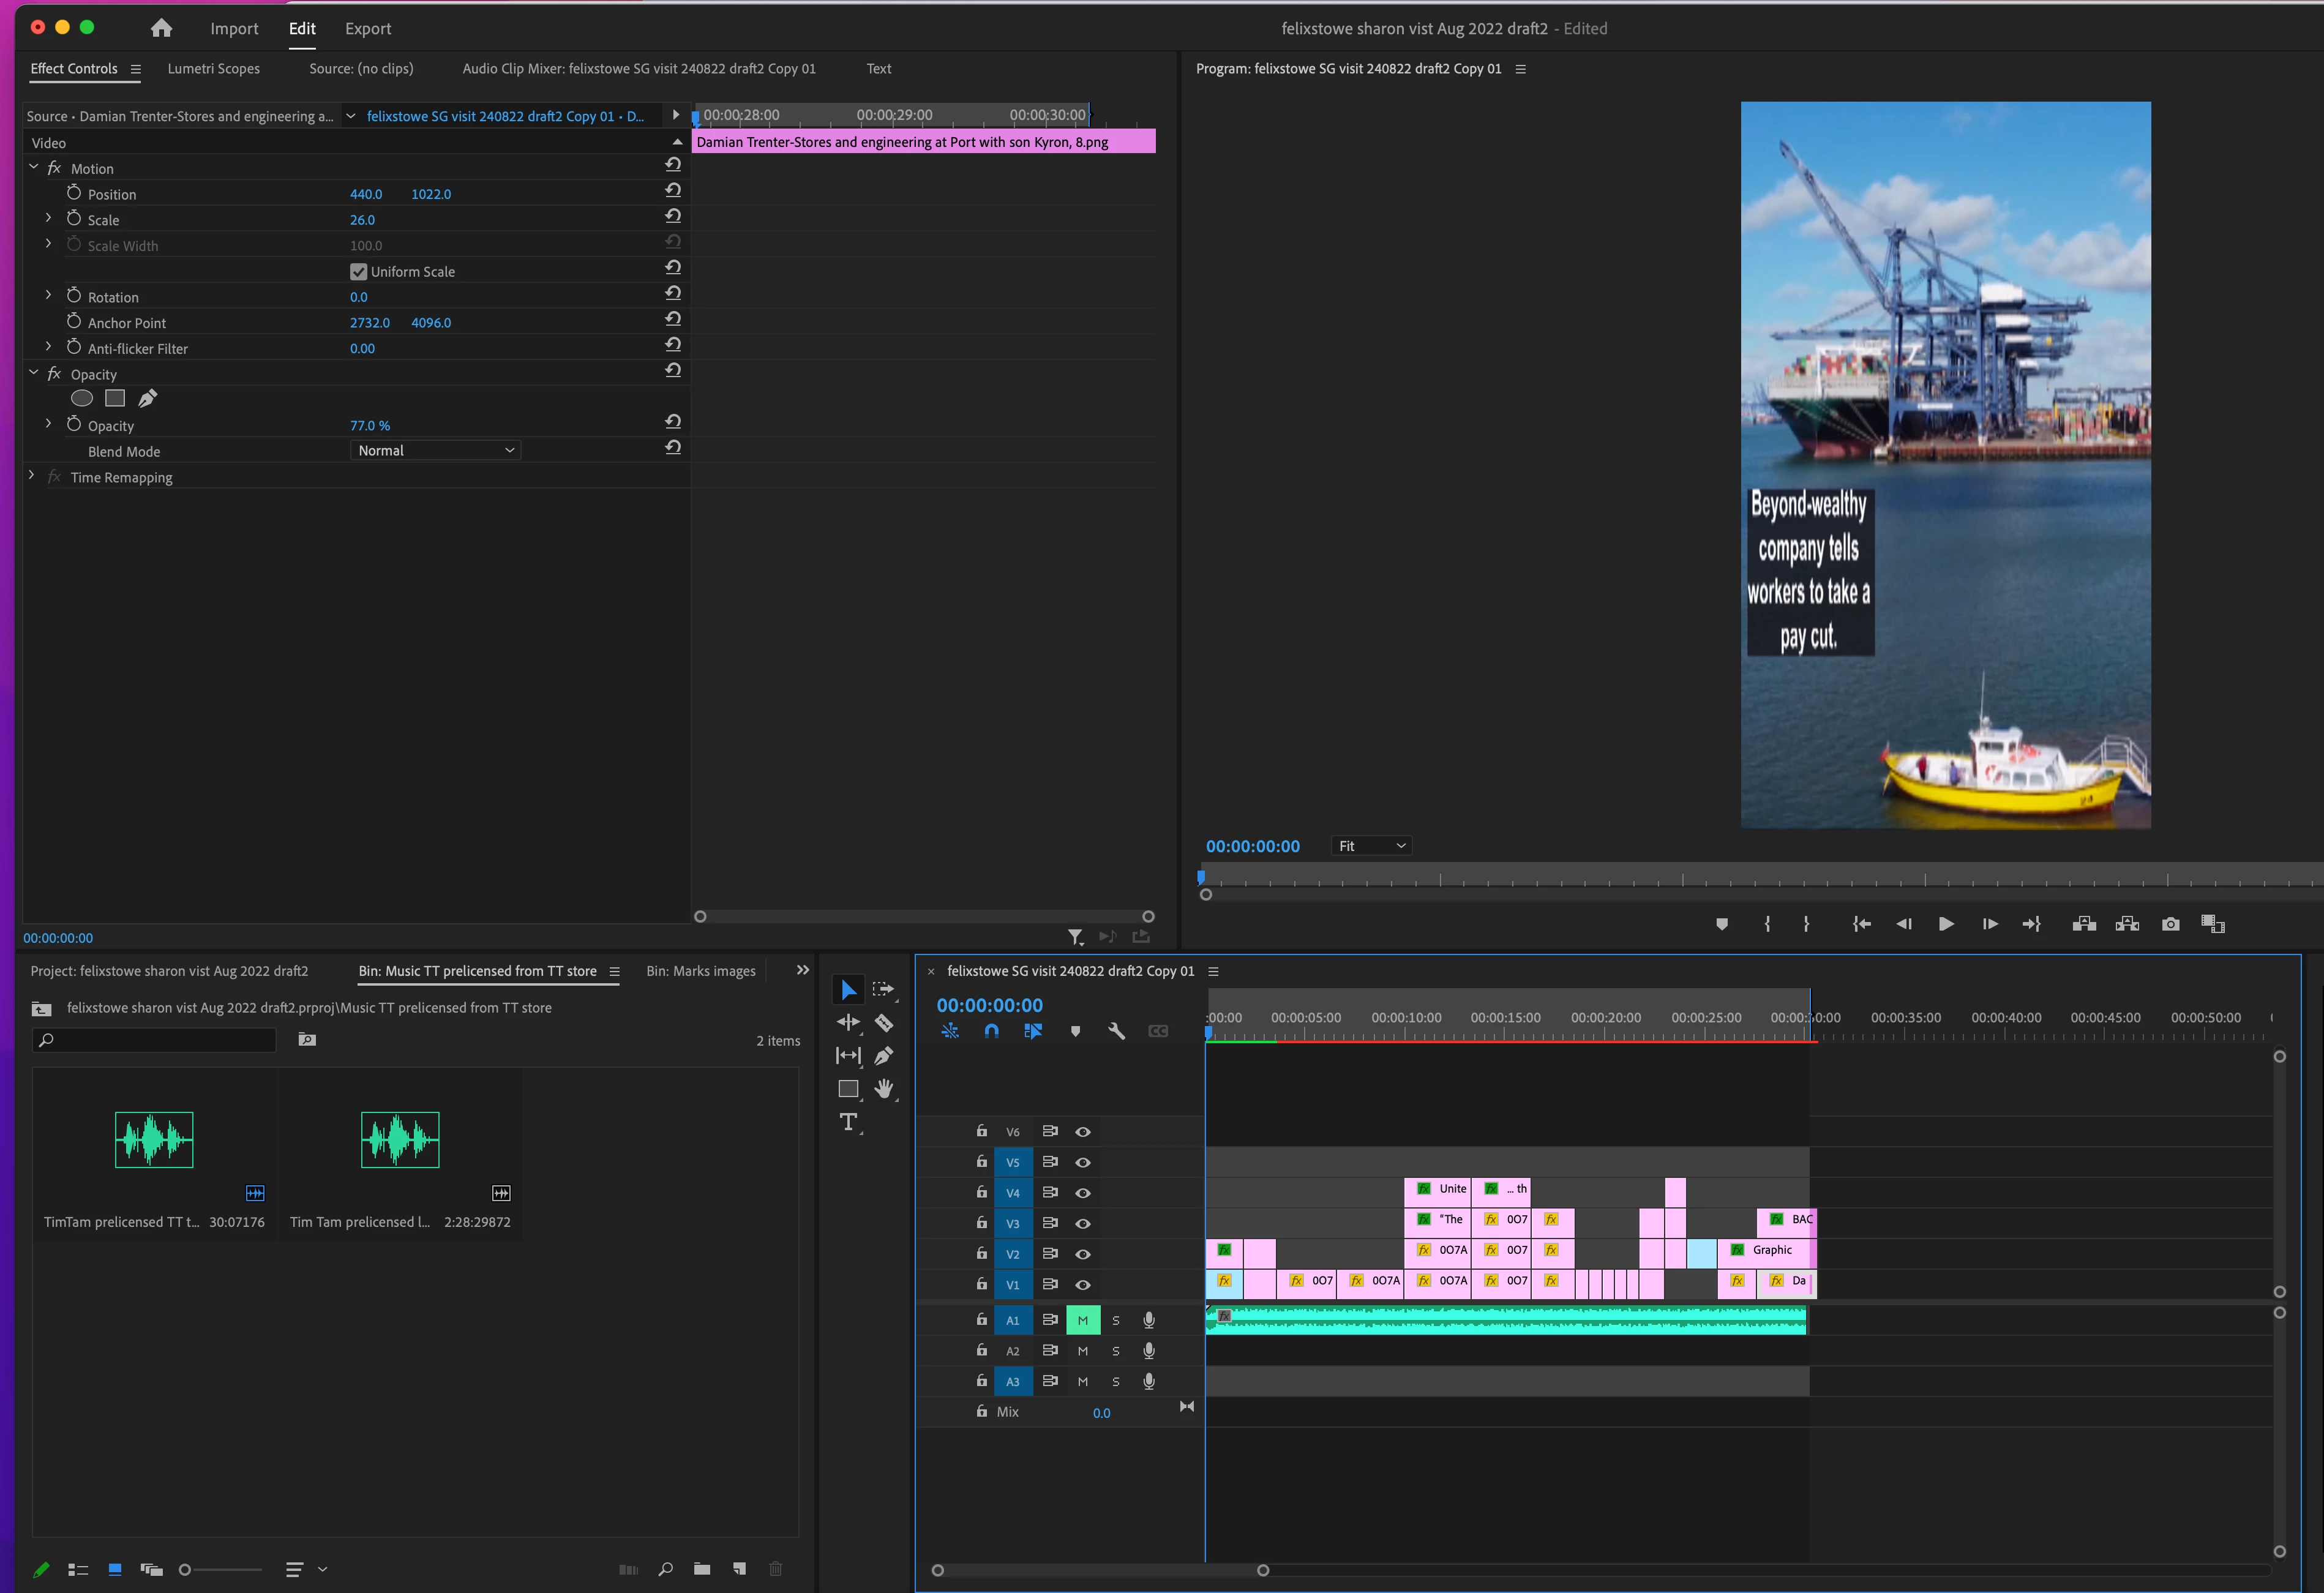
Task: Click the Export Frame camera icon
Action: point(2170,924)
